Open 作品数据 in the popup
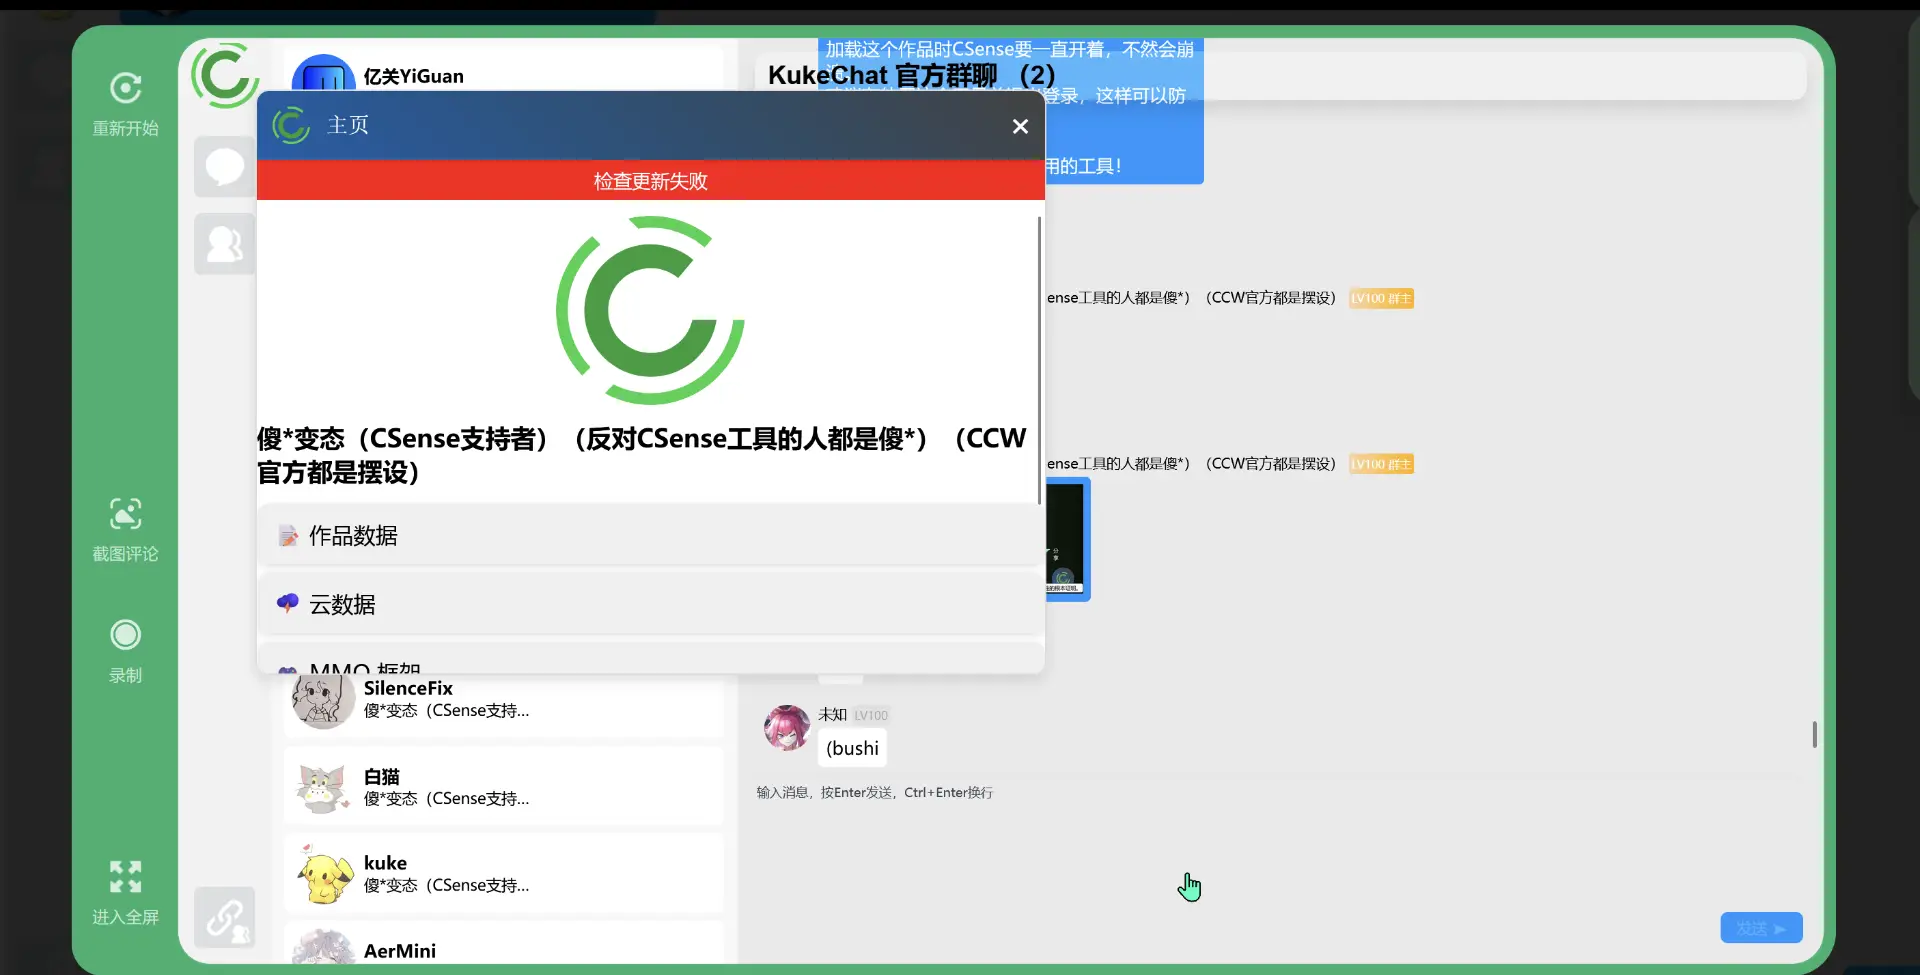Viewport: 1920px width, 975px height. coord(650,536)
